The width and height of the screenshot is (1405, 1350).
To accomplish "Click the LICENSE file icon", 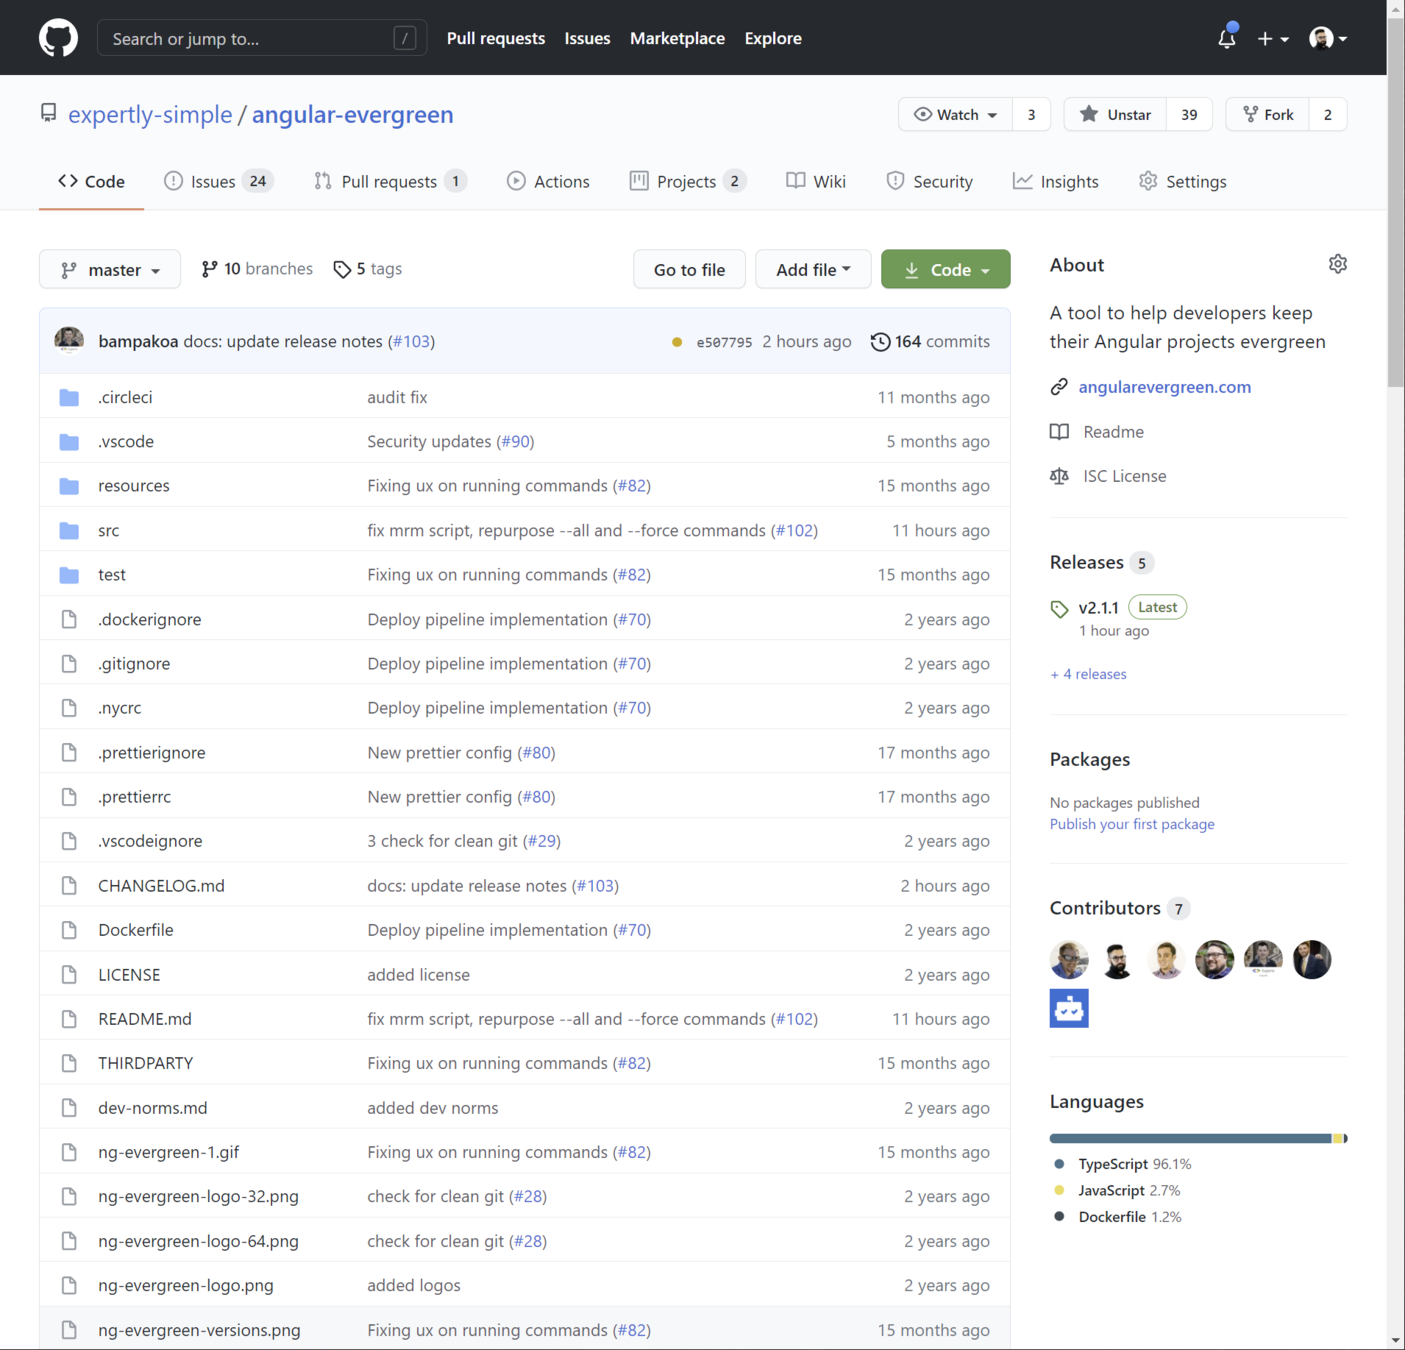I will click(69, 974).
